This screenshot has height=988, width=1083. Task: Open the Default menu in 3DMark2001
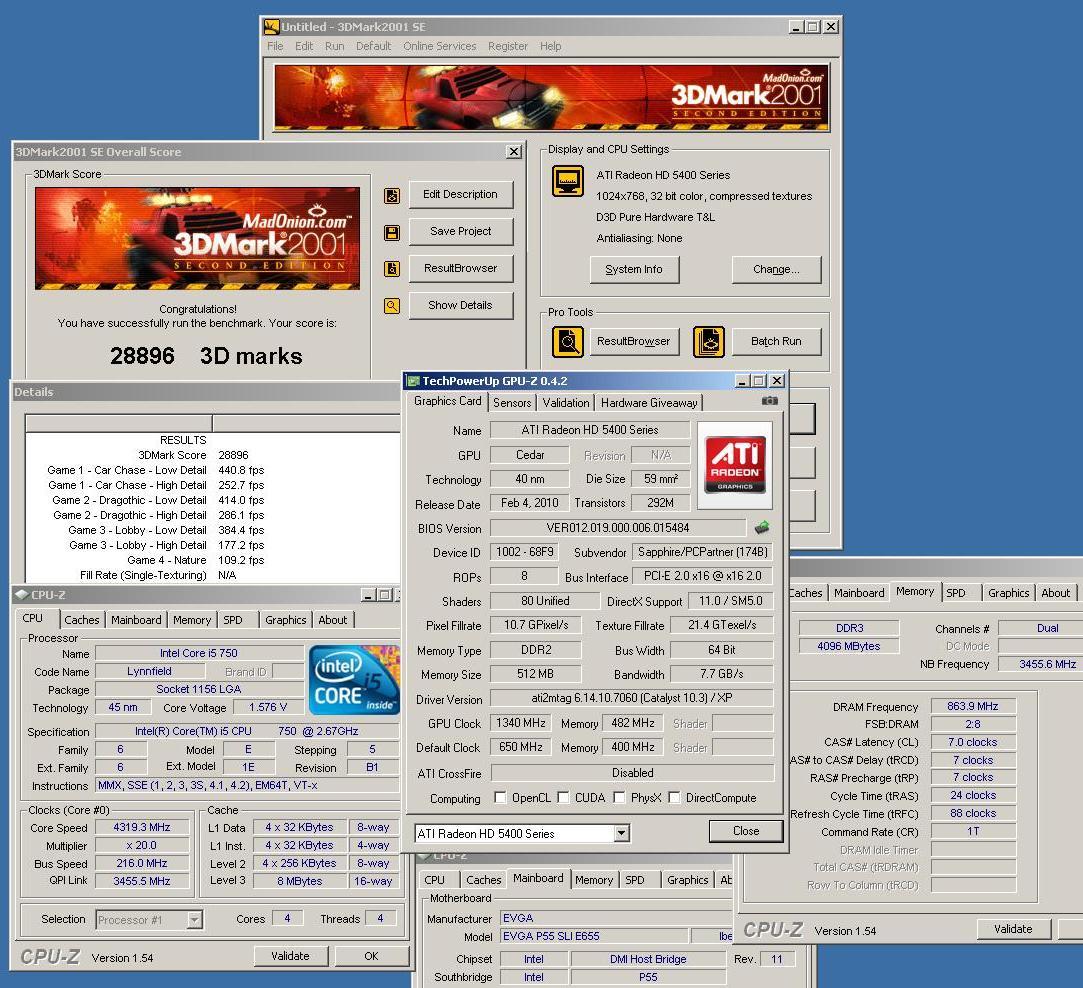374,46
